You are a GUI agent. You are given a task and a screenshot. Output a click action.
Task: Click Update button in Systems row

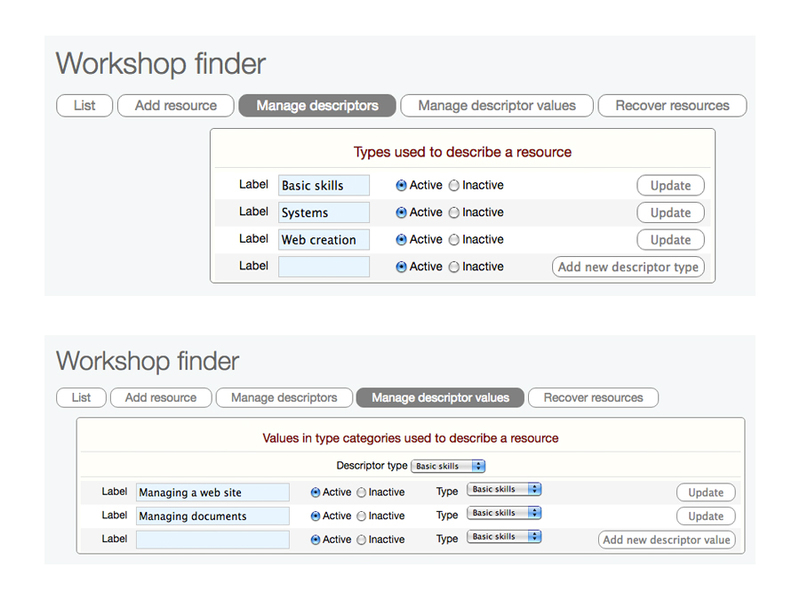click(670, 212)
